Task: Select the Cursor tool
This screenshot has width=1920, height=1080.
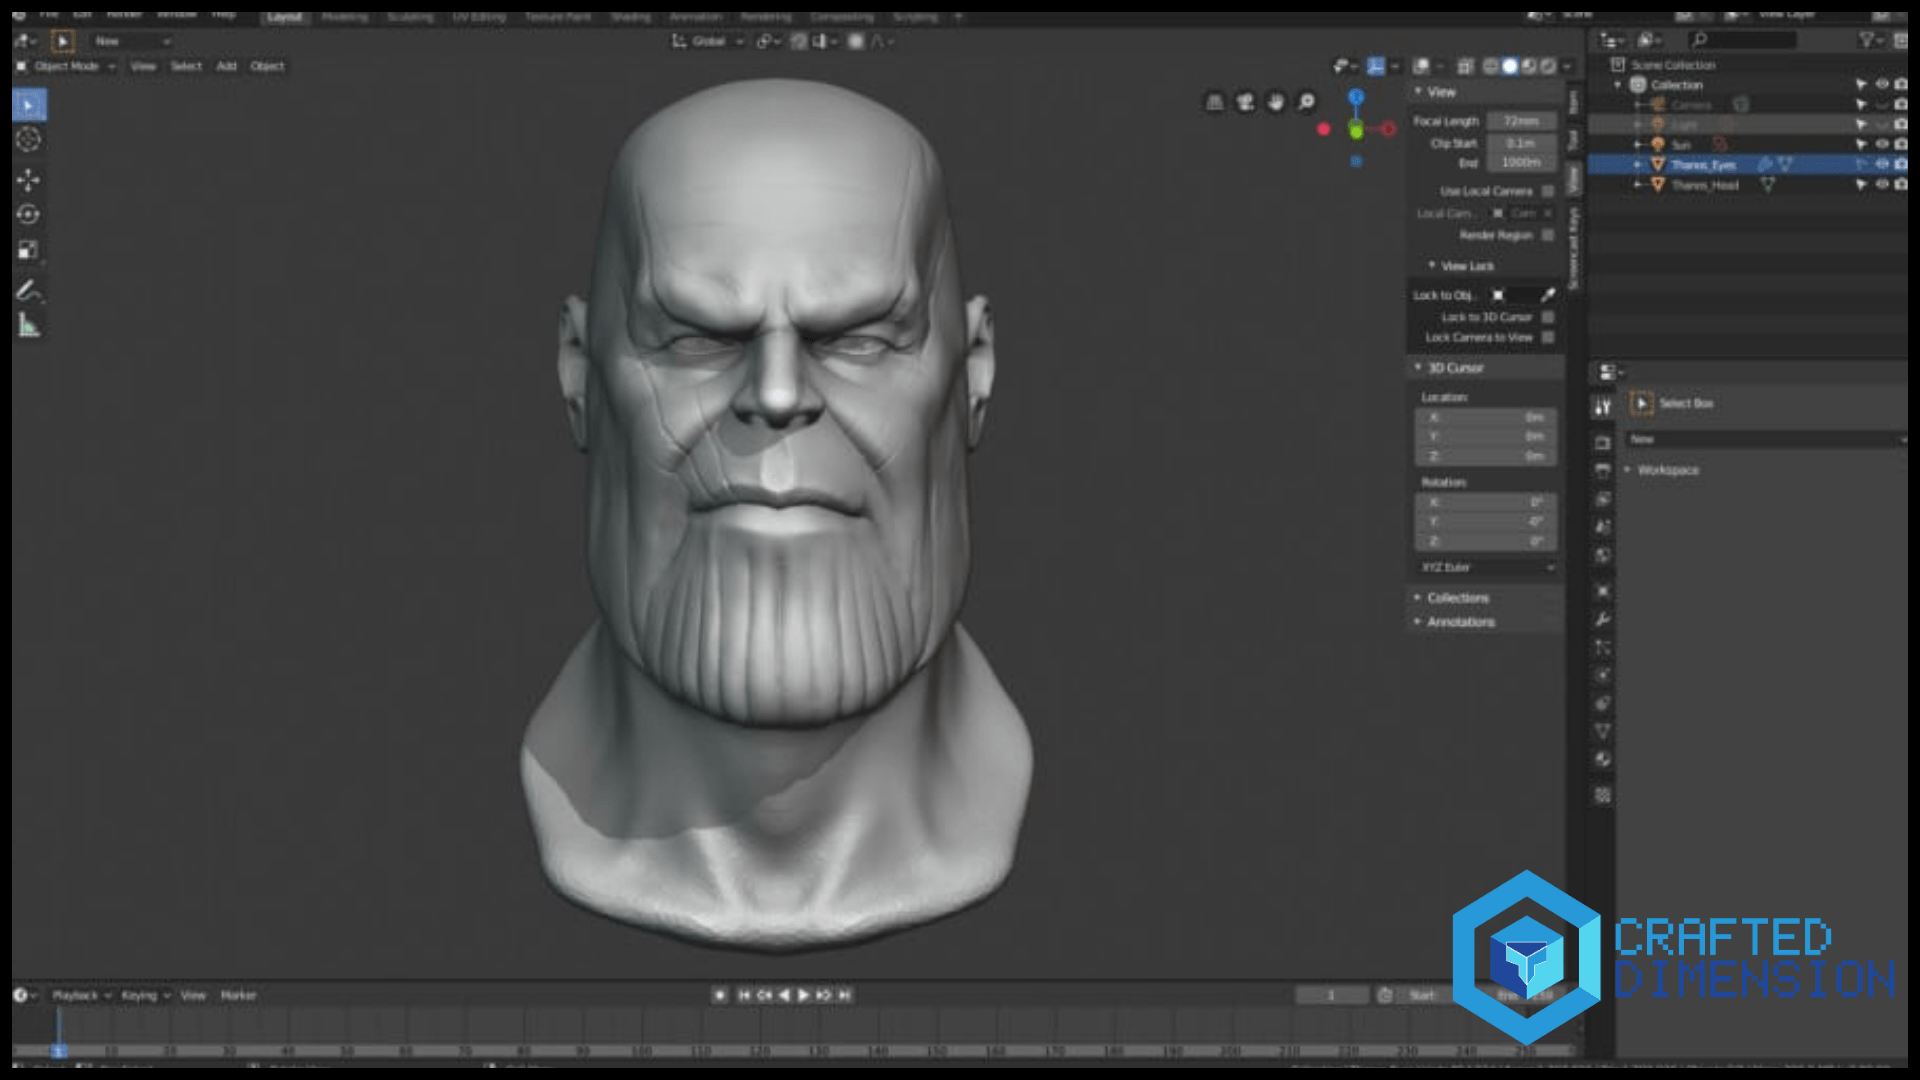Action: 29,140
